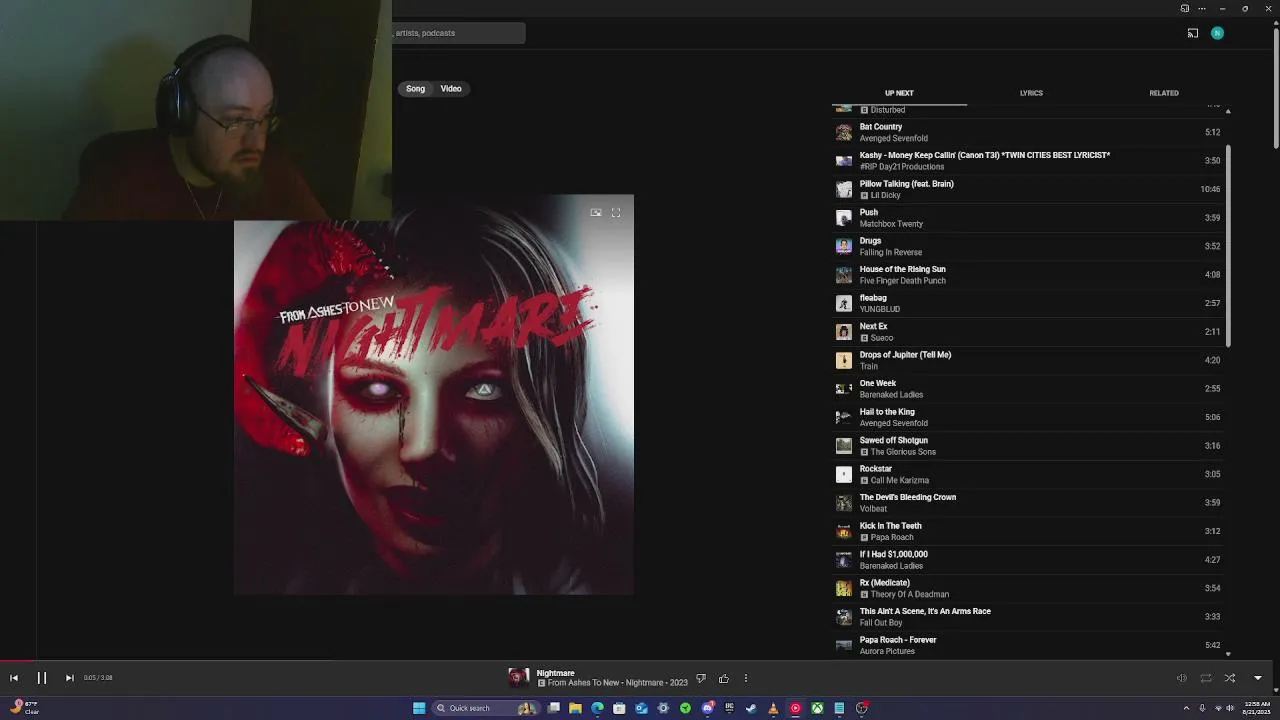Toggle repeat mode in player bar
The image size is (1280, 720).
click(x=1206, y=678)
